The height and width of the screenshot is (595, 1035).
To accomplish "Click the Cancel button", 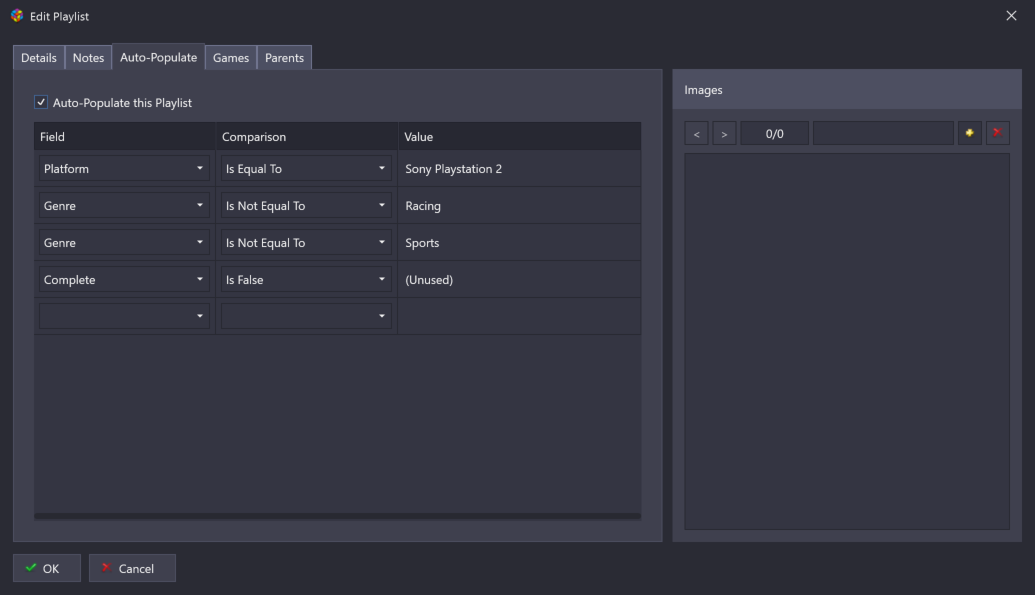I will point(132,568).
